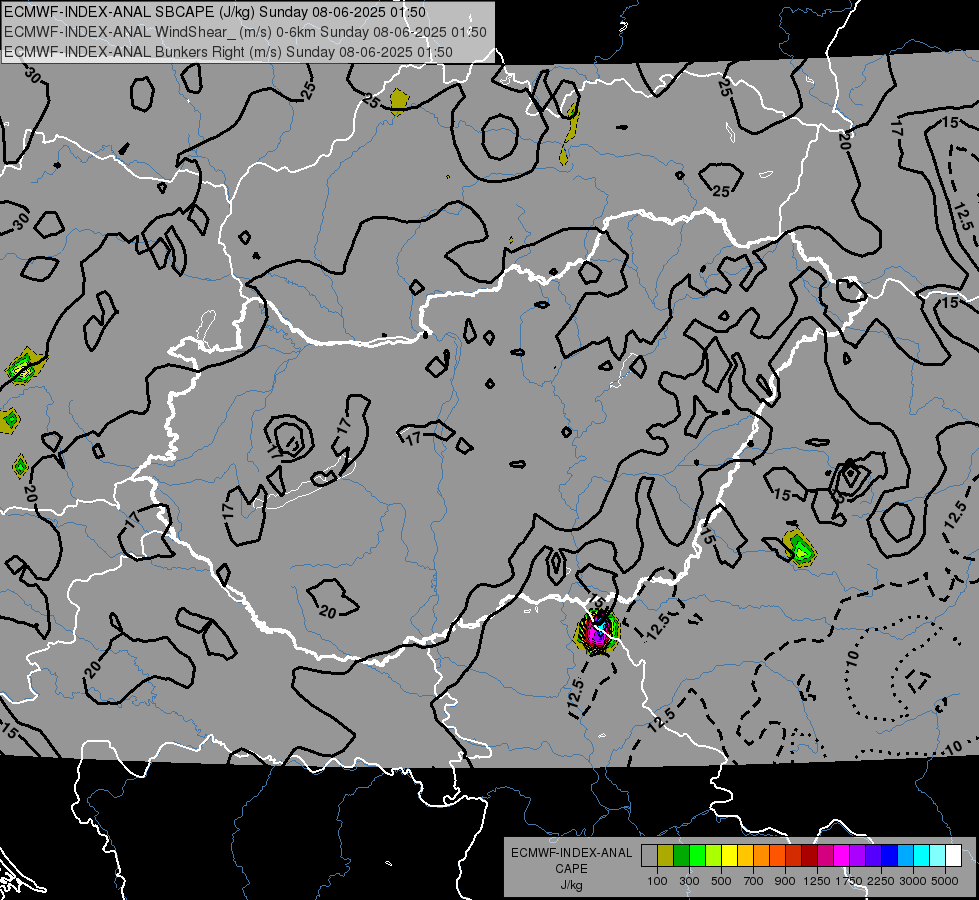This screenshot has width=979, height=900.
Task: Click the J/kg unit label in legend
Action: 571,885
